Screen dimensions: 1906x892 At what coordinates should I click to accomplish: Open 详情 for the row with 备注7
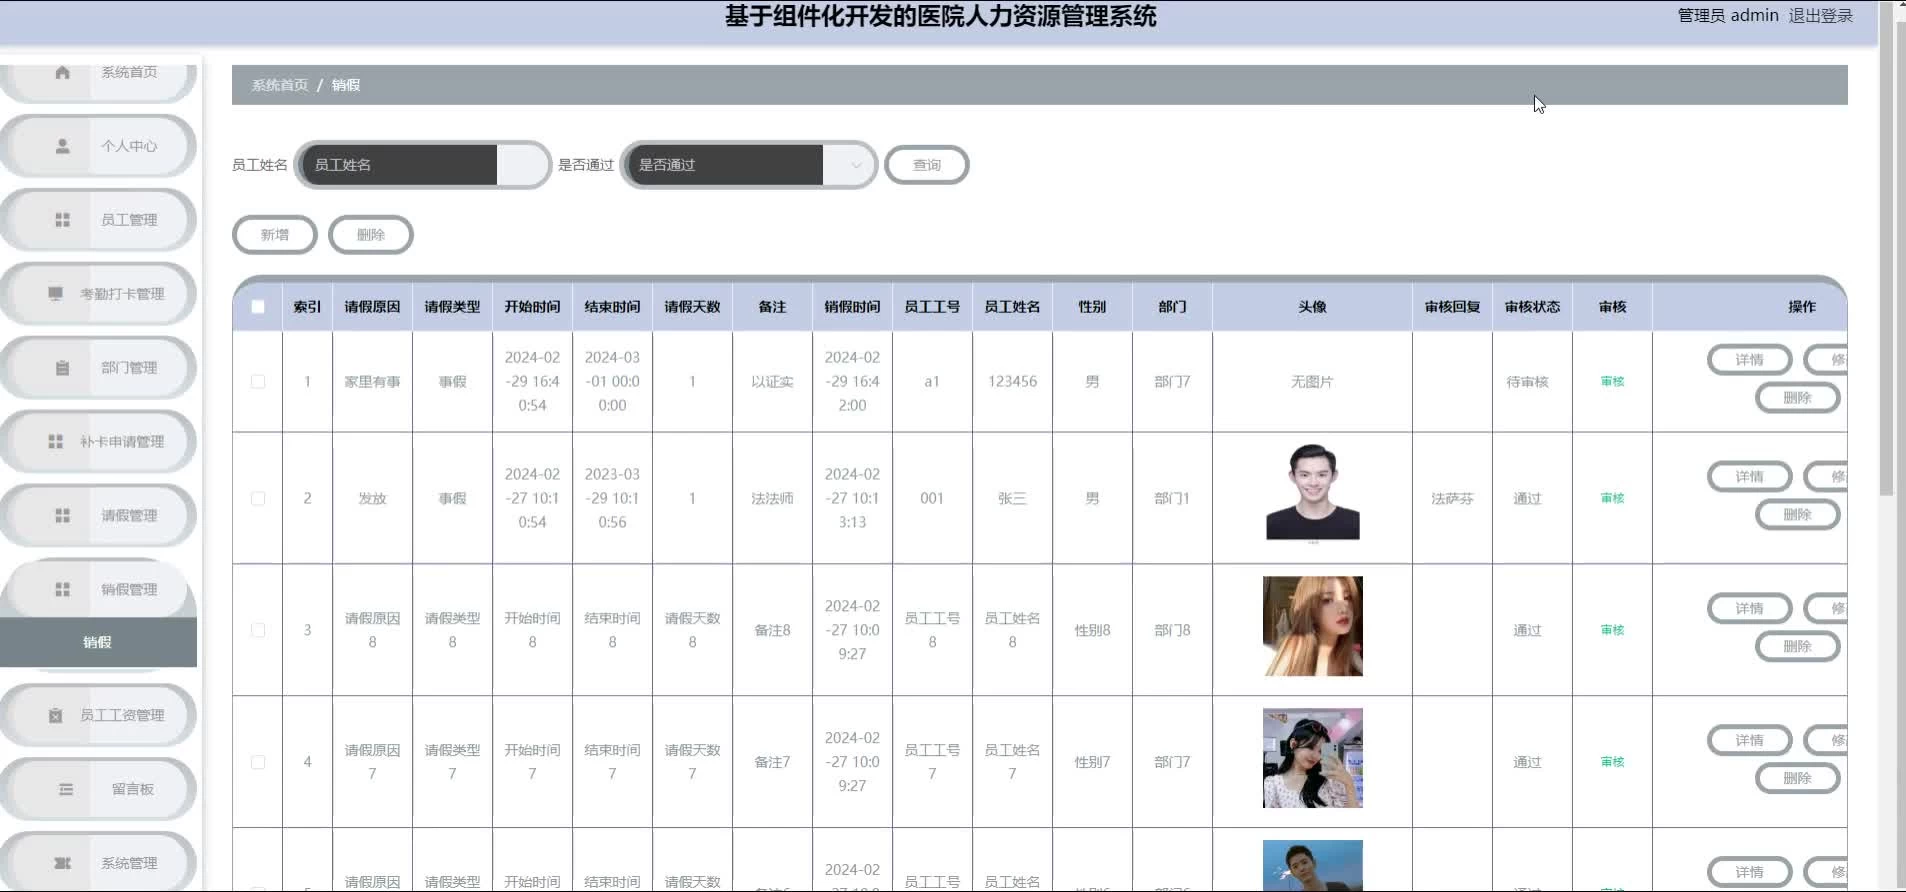(x=1749, y=741)
